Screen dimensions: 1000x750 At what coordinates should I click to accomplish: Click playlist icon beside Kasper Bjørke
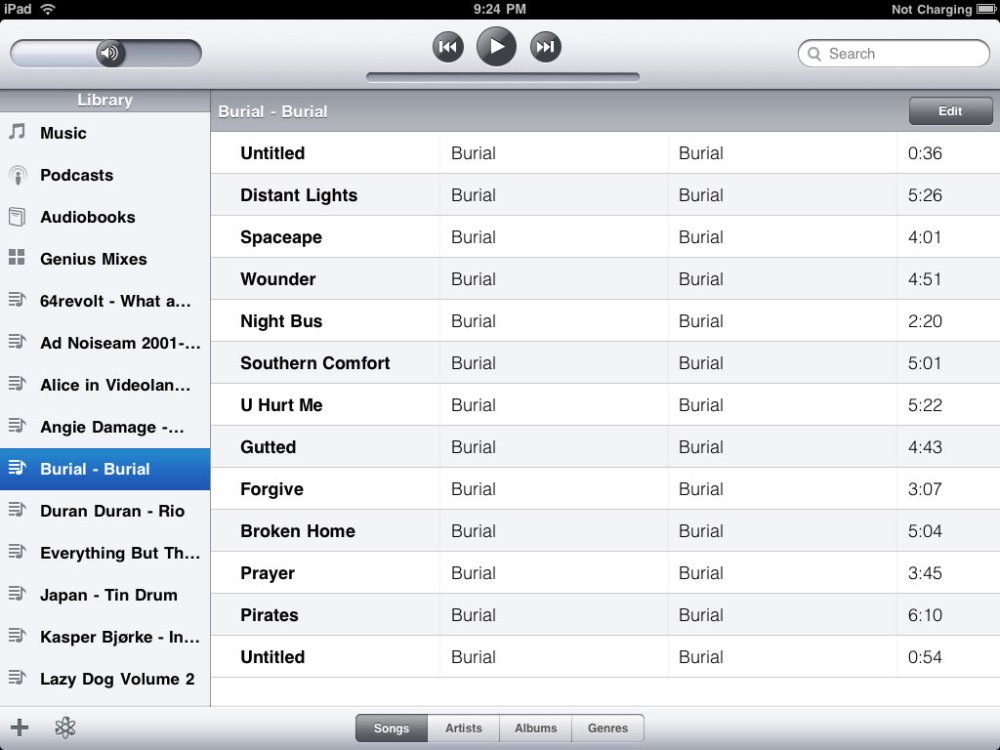[x=17, y=636]
